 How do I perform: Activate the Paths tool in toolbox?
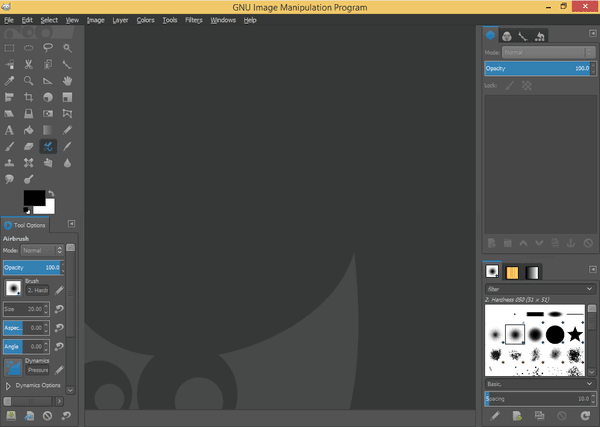point(67,64)
